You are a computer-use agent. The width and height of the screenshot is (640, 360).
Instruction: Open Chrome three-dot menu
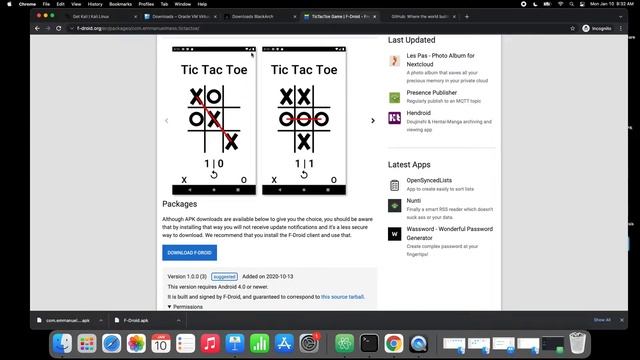621,29
